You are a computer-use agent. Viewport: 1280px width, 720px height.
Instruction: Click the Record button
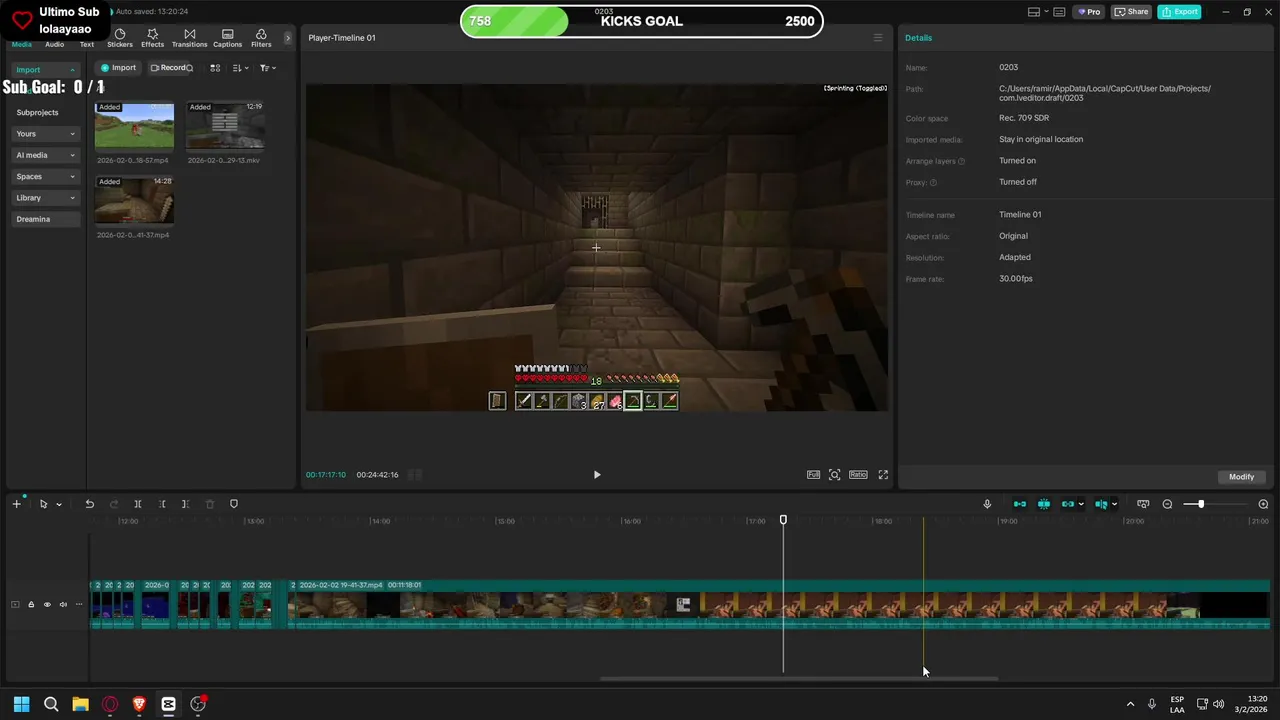[170, 68]
